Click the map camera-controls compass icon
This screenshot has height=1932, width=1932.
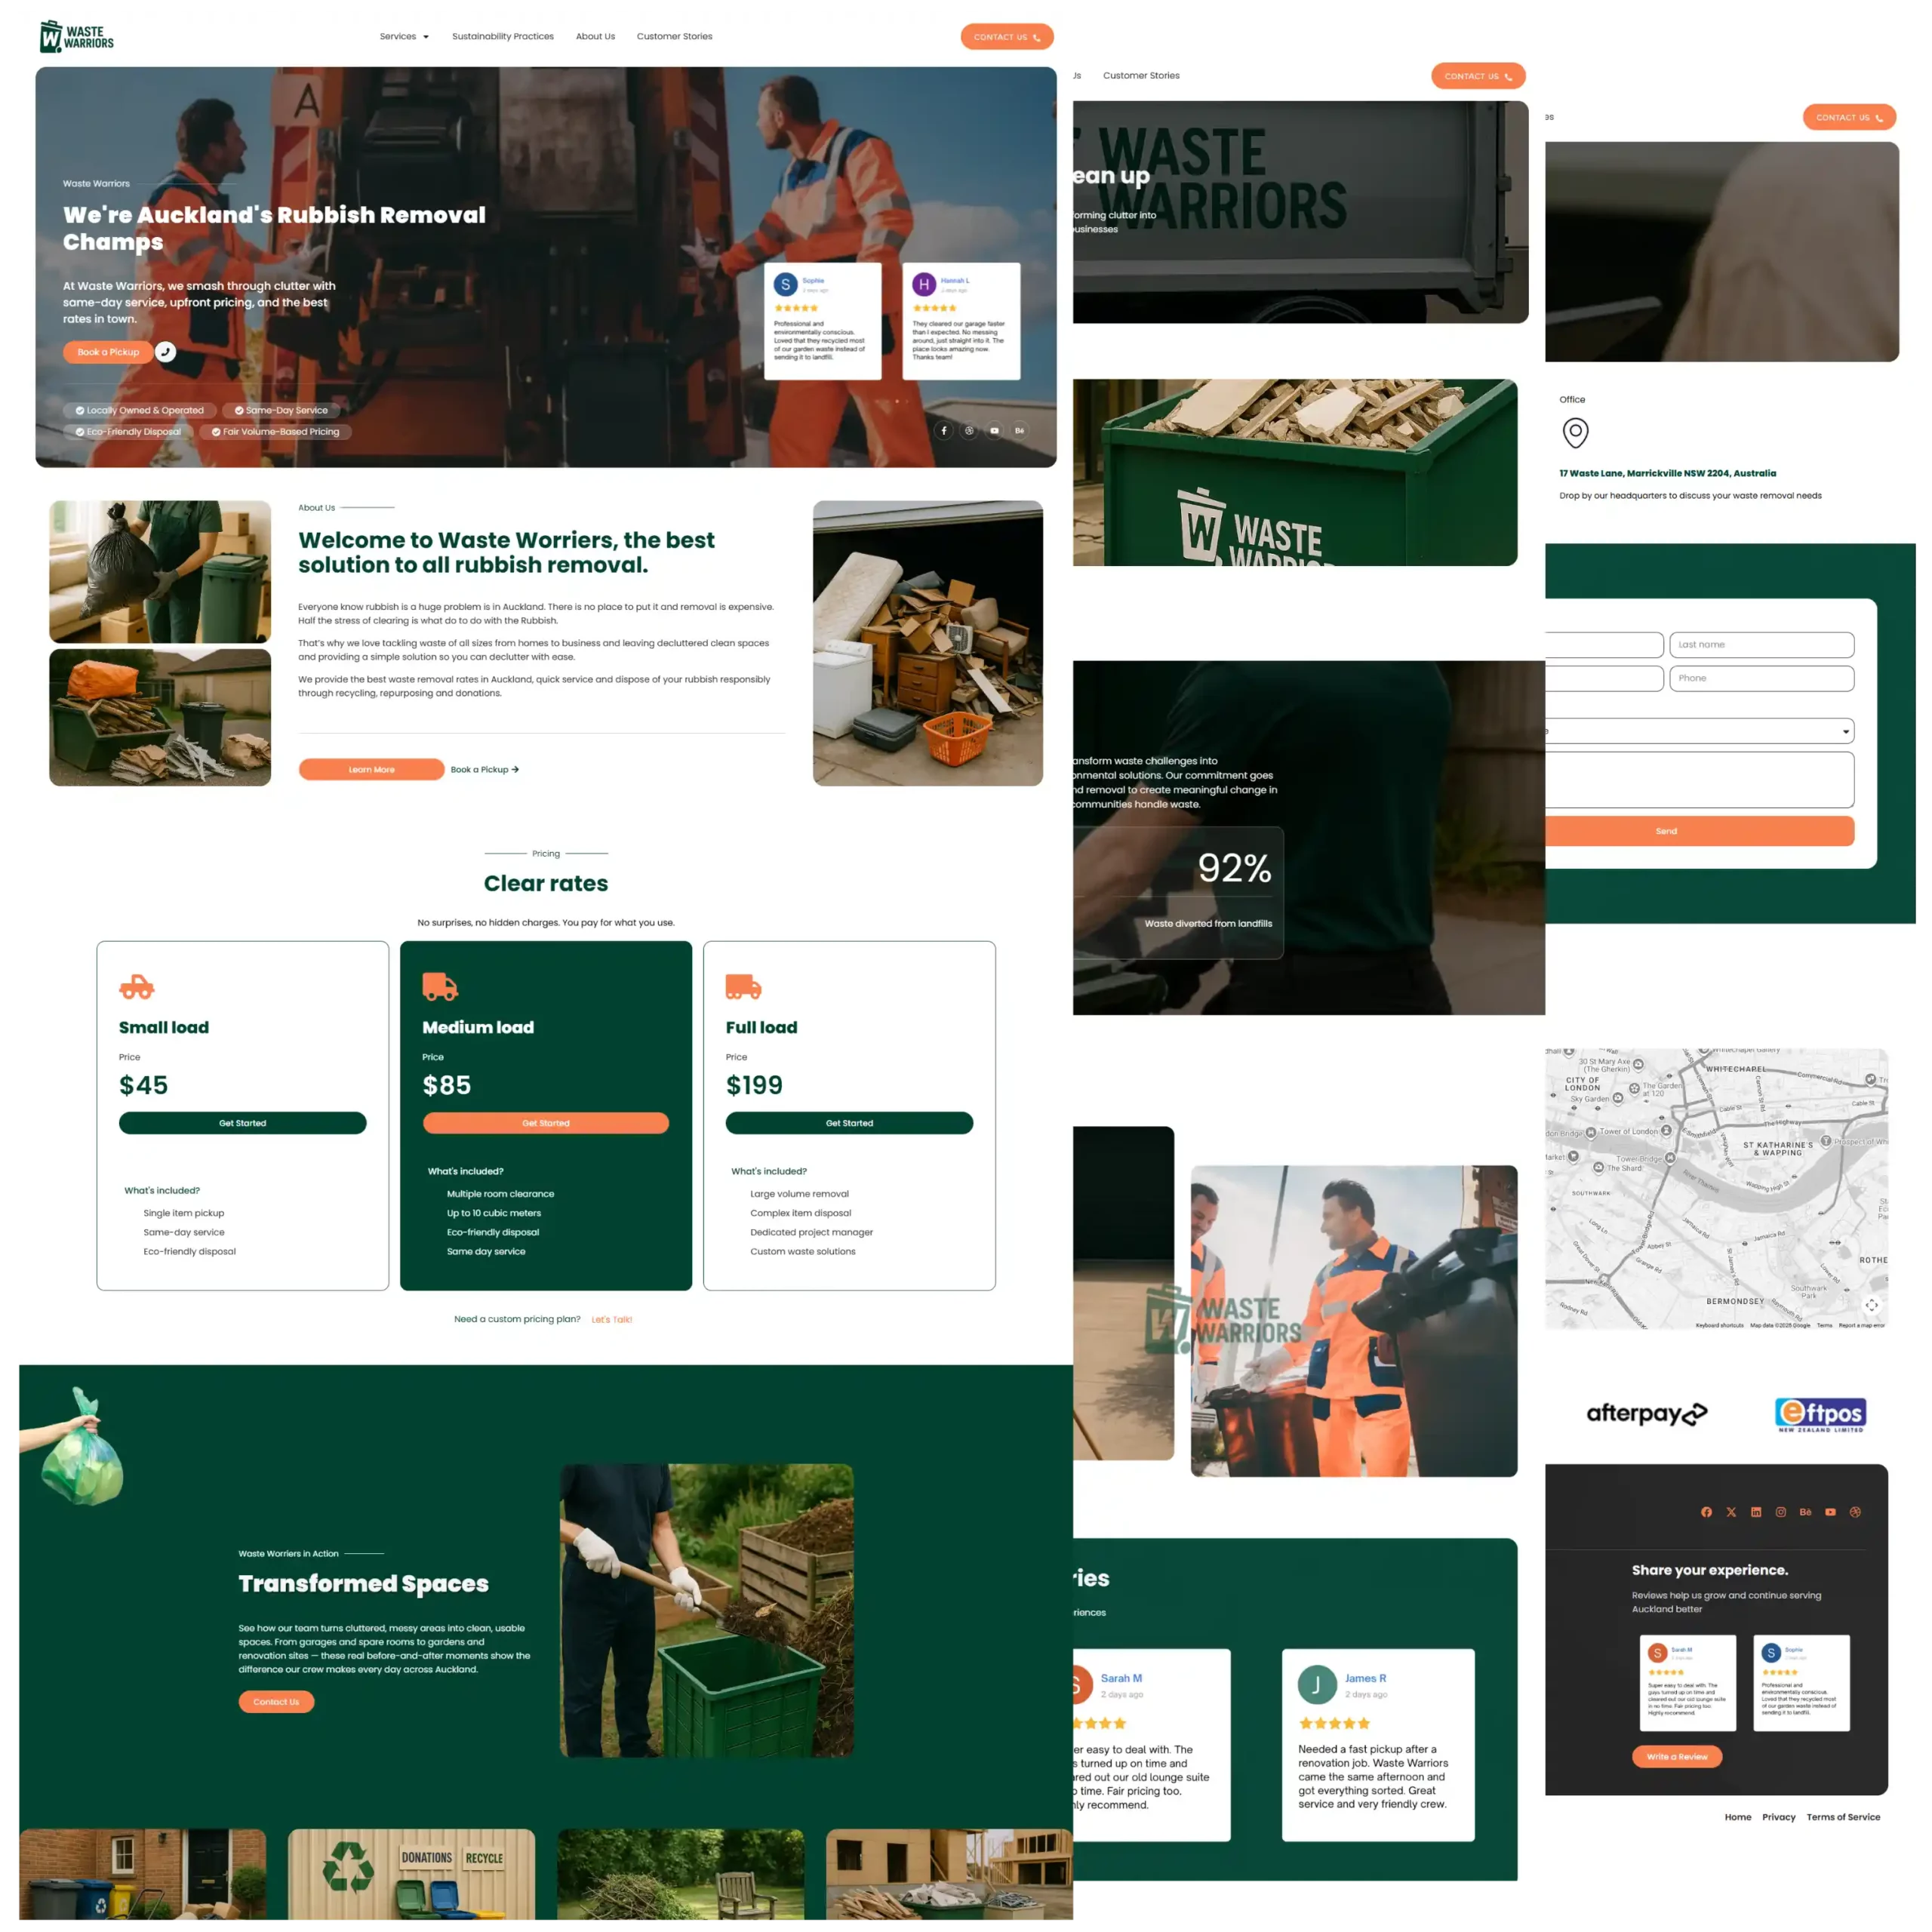pos(1872,1305)
